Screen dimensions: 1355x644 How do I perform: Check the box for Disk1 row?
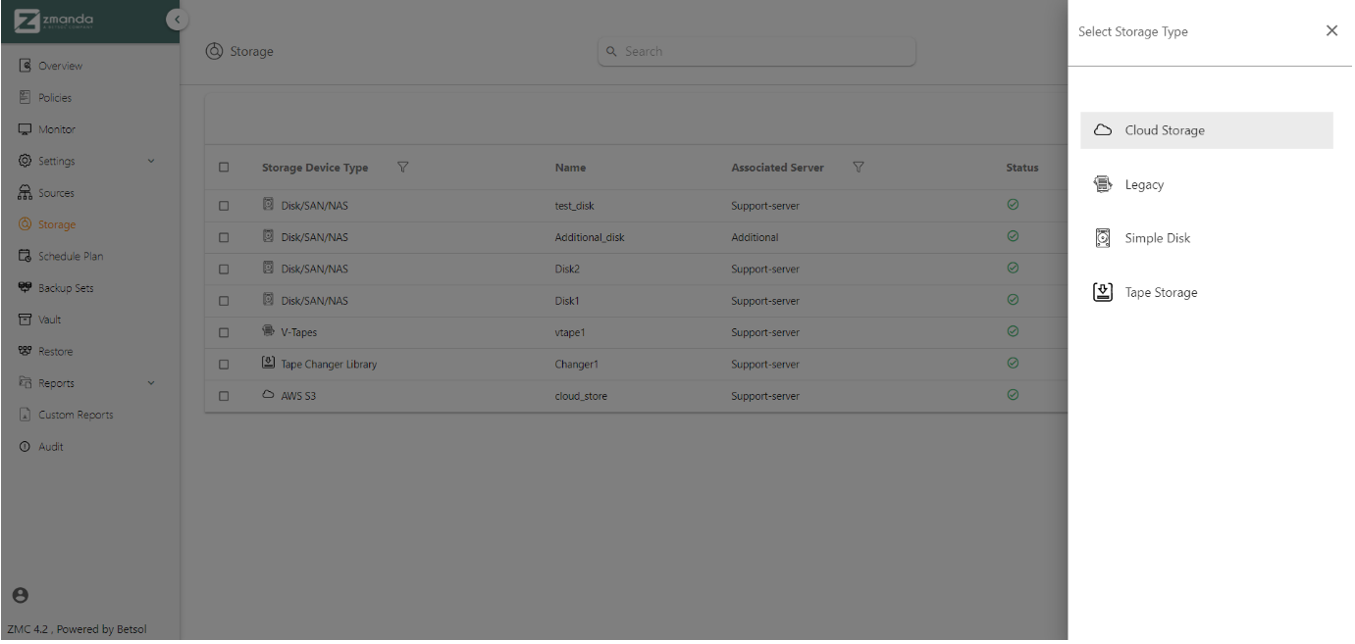[x=224, y=300]
